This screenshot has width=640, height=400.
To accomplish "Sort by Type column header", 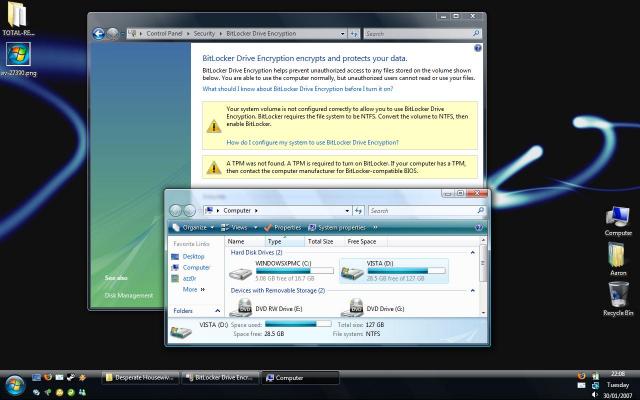I will (284, 242).
